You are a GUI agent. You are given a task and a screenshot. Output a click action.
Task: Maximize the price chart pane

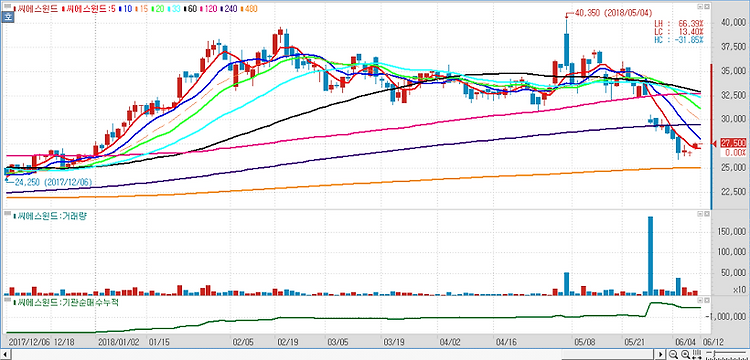pos(706,8)
